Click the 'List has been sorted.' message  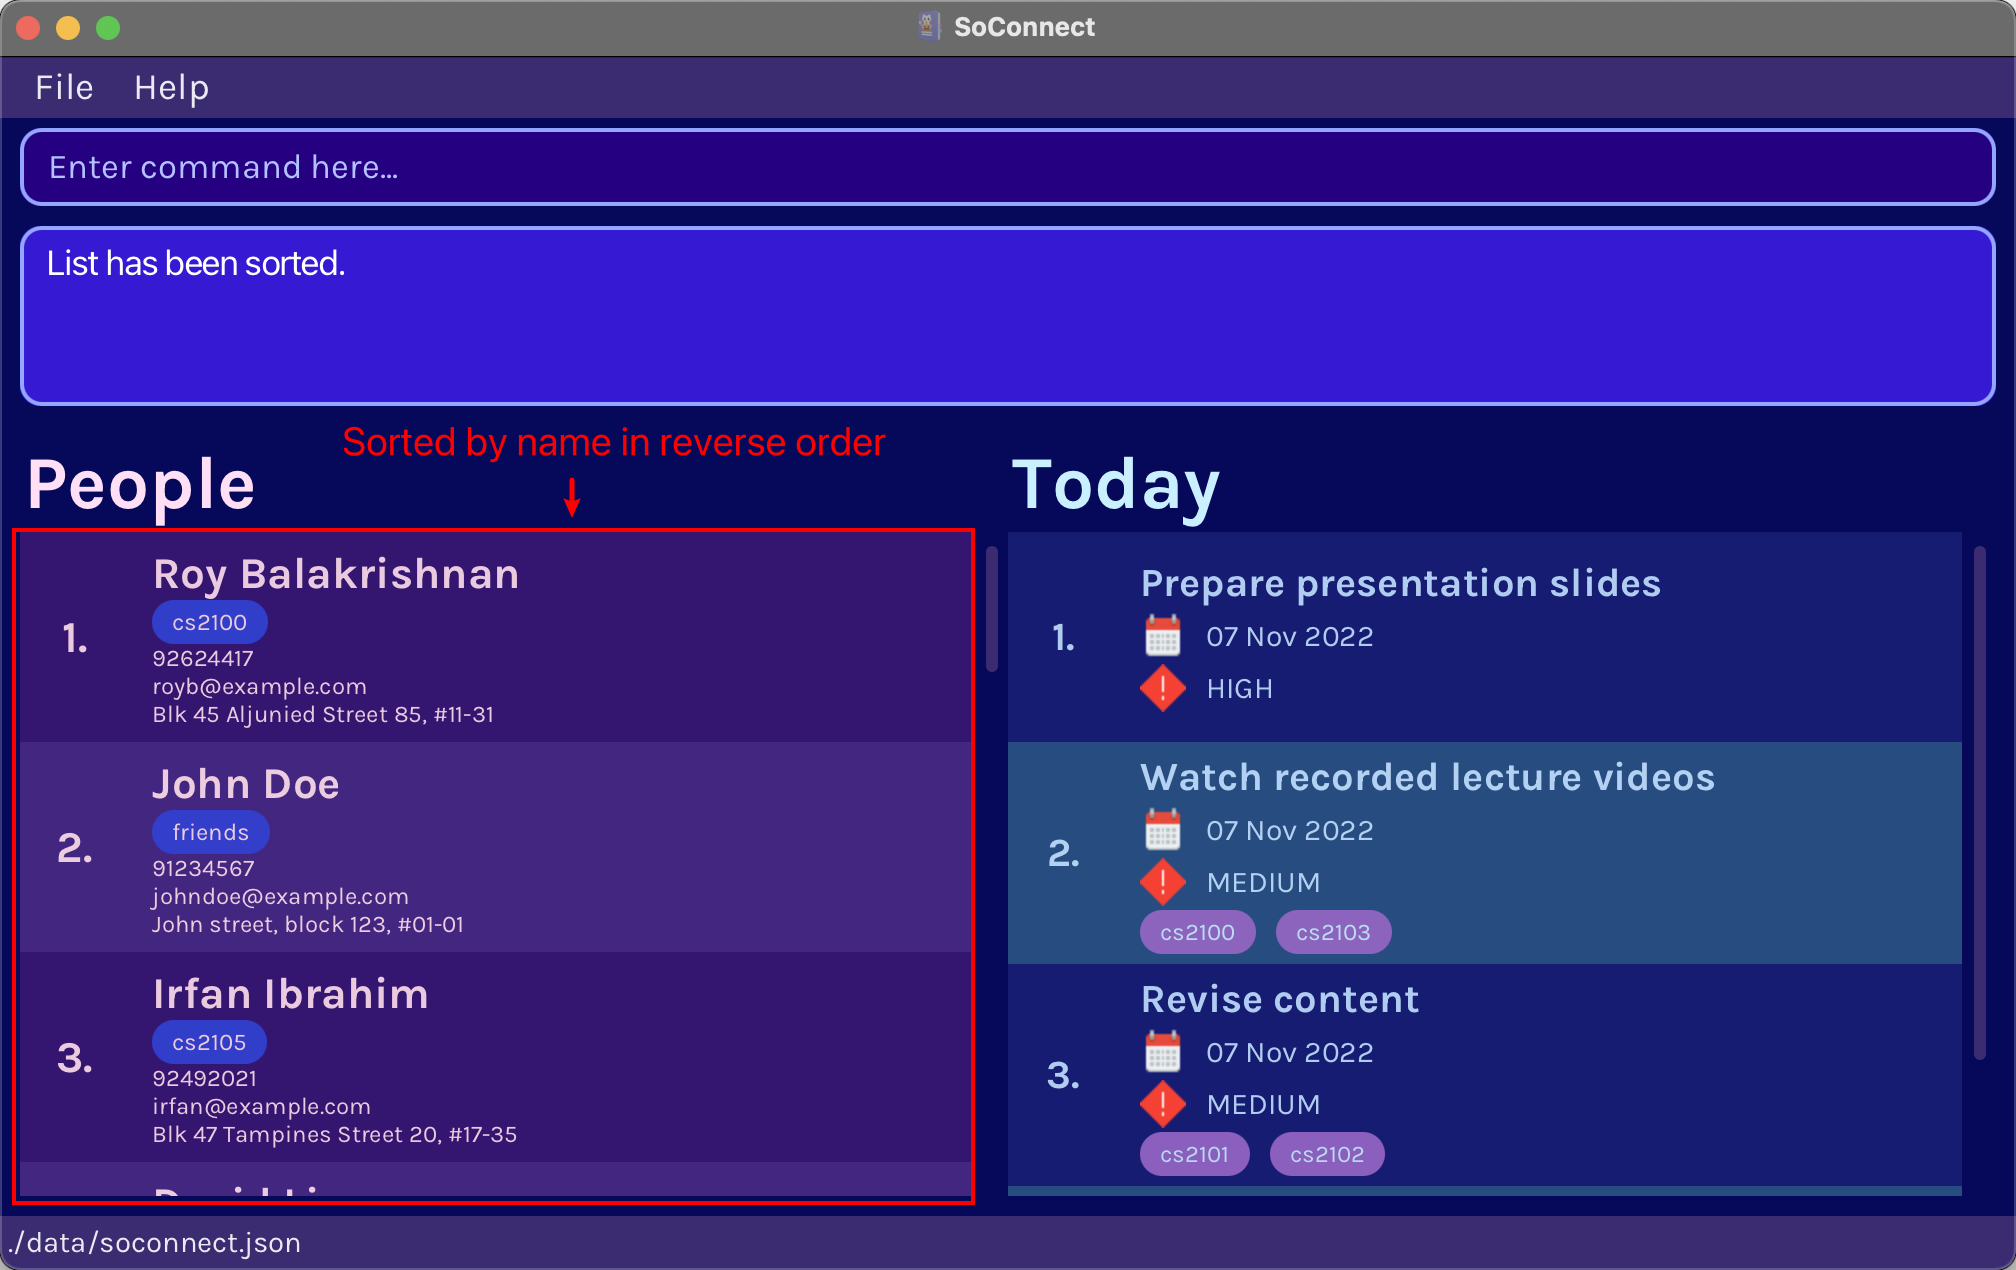click(196, 263)
